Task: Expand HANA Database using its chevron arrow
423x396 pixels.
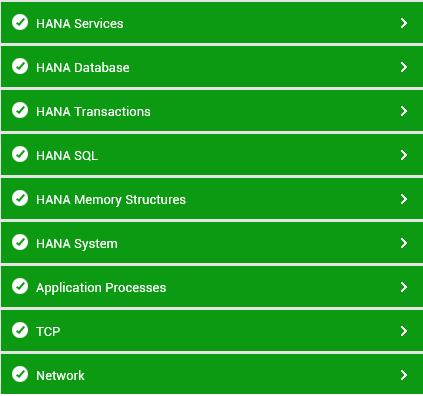Action: [x=404, y=67]
